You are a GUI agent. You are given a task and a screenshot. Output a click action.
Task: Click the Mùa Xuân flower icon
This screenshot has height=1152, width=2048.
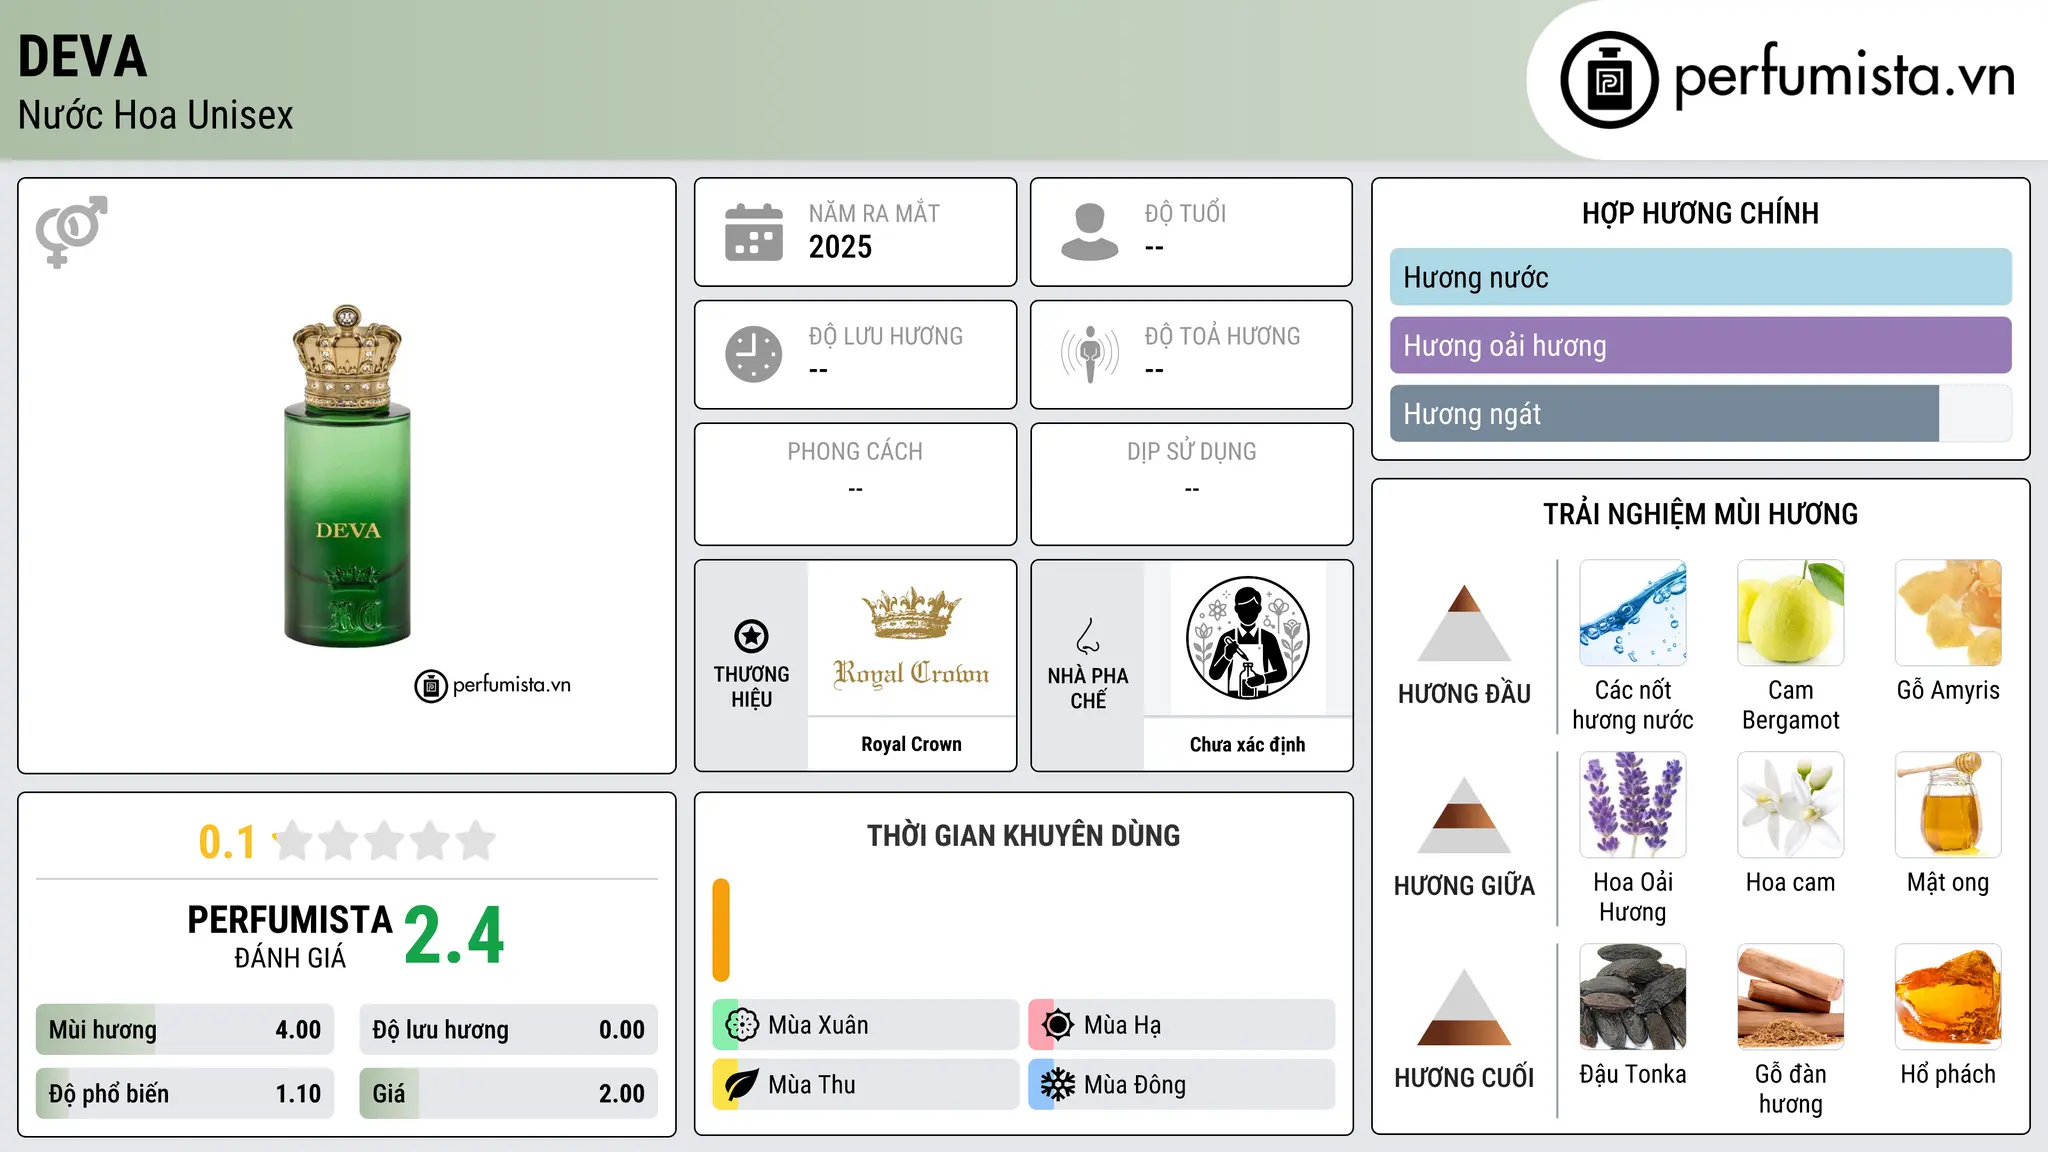(x=742, y=1025)
